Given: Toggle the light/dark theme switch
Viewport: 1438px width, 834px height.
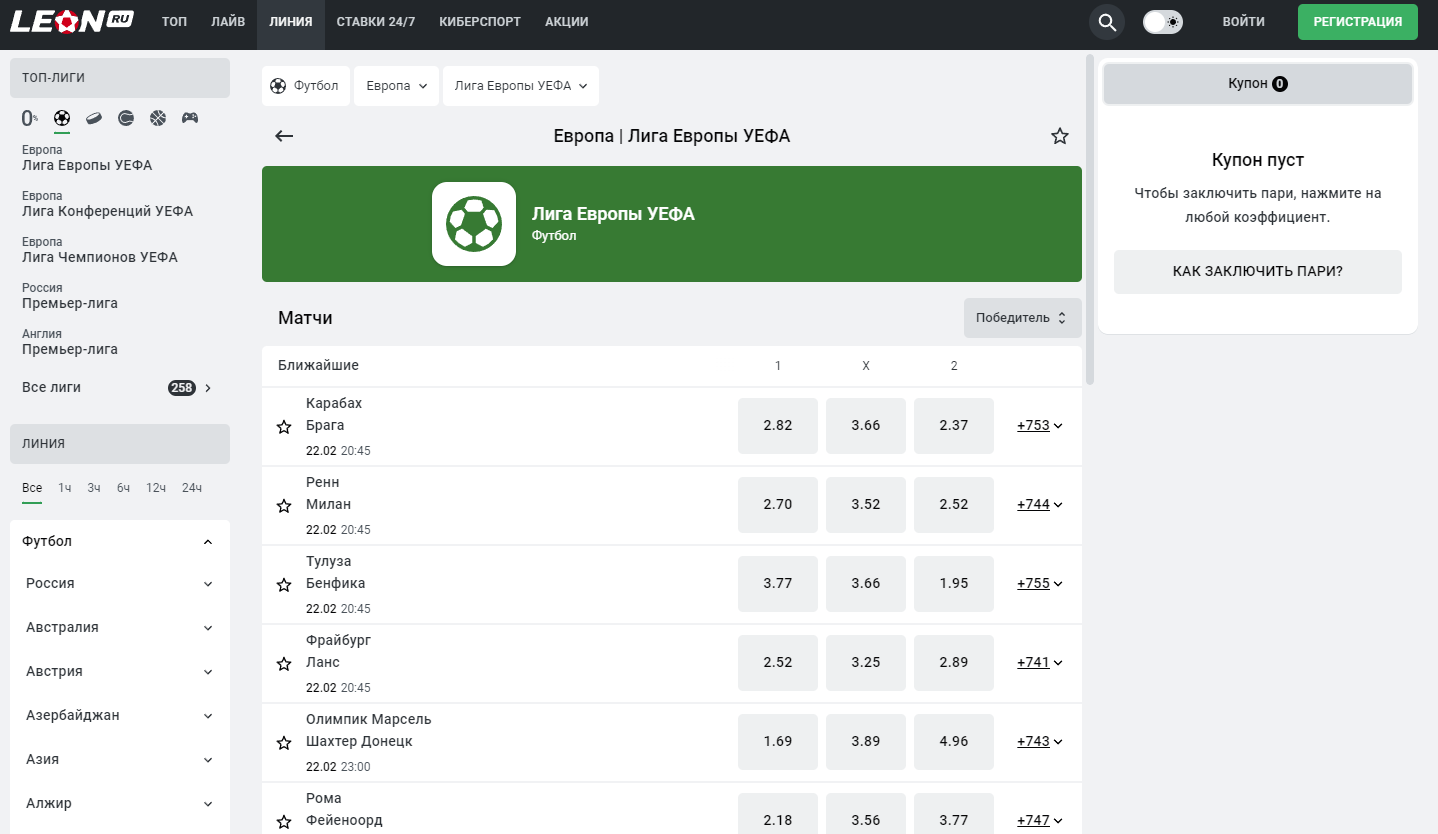Looking at the screenshot, I should pos(1163,22).
